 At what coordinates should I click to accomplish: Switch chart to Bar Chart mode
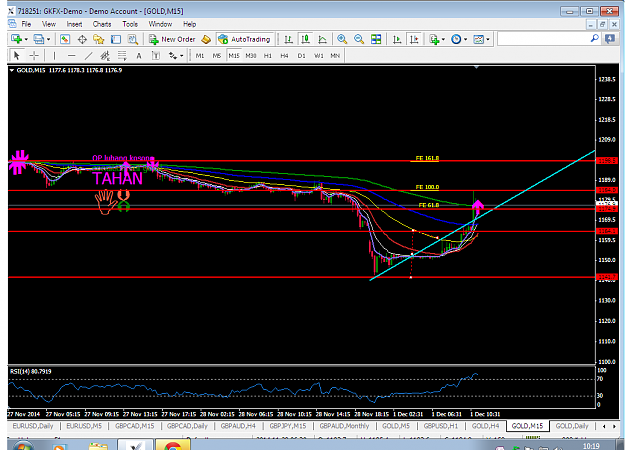point(288,39)
